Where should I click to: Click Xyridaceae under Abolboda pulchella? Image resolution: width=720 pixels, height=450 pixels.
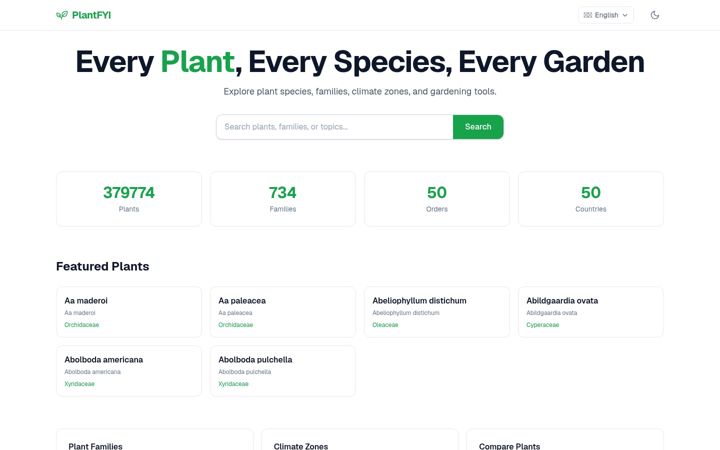[x=233, y=384]
